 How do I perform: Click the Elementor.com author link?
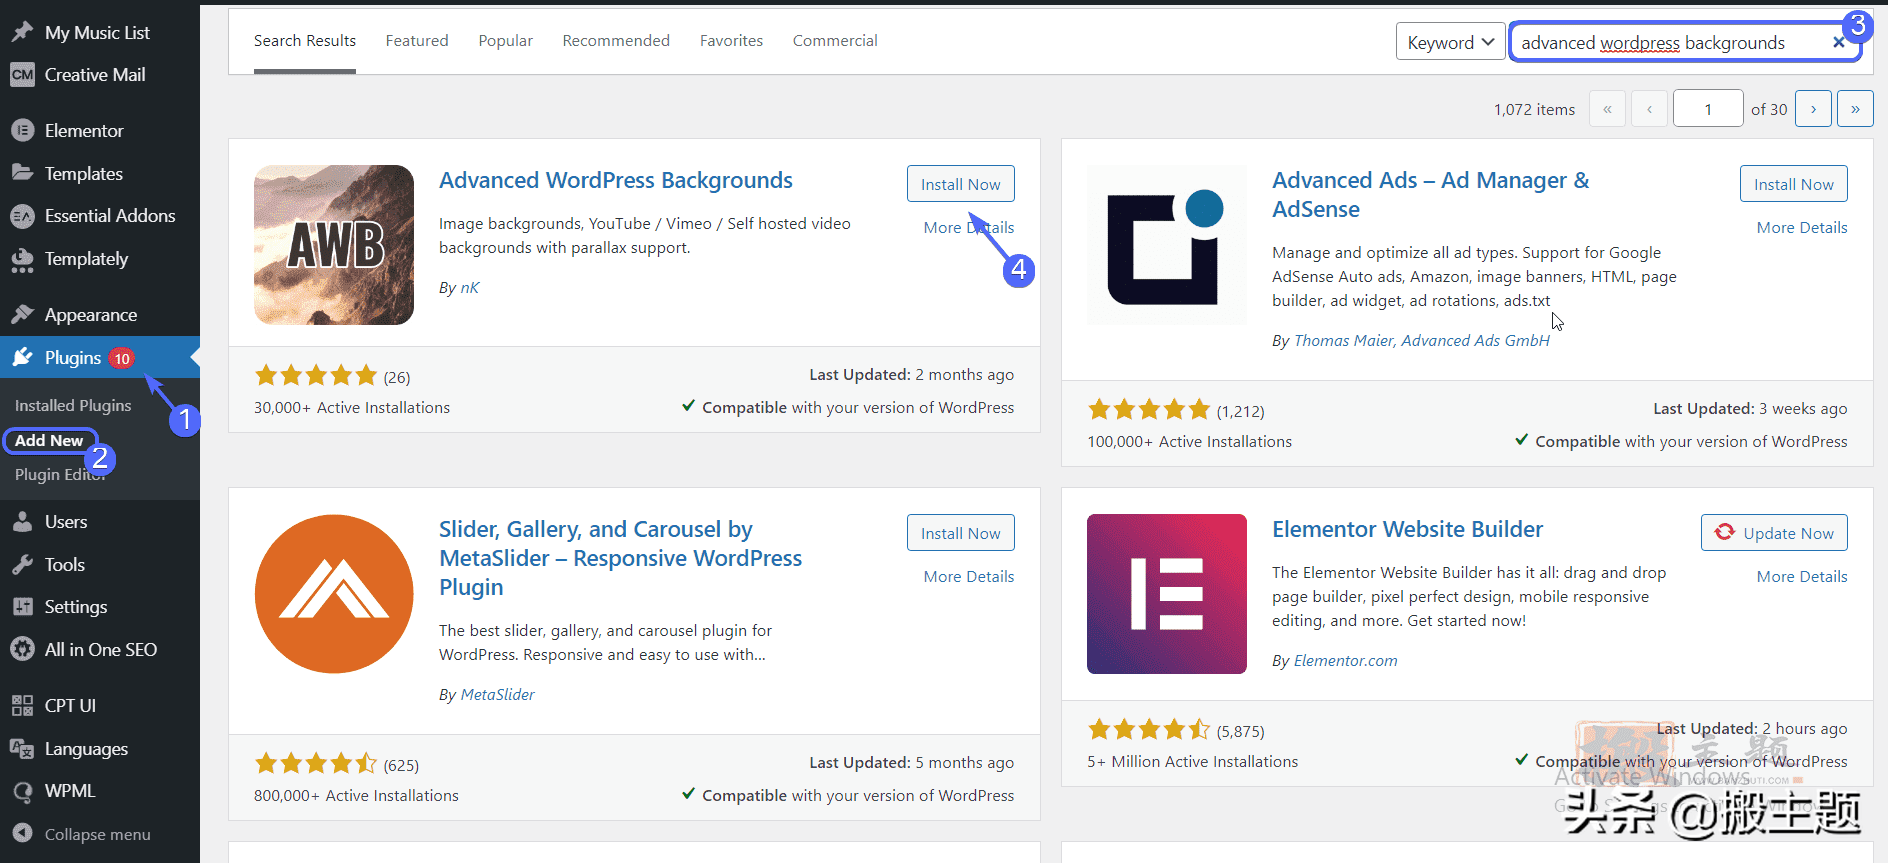(x=1346, y=661)
